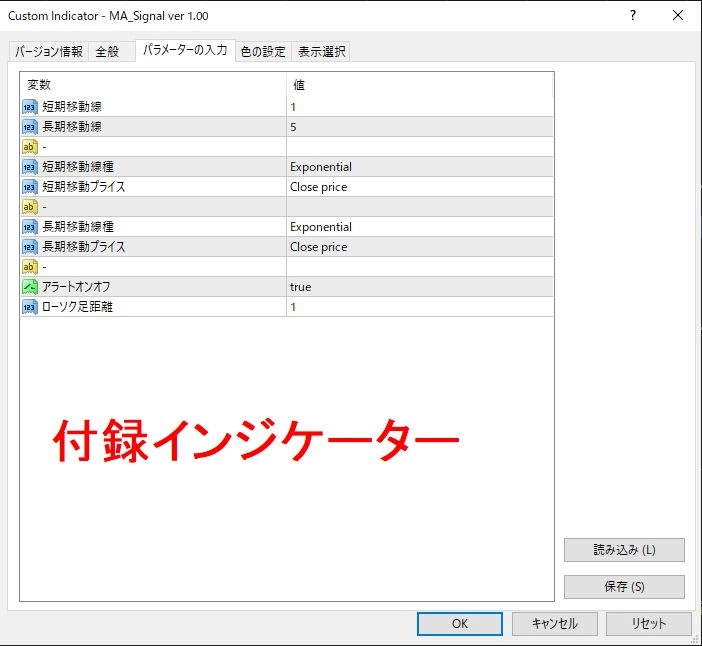Switch to the 色の設定 tab
Image resolution: width=702 pixels, height=646 pixels.
[263, 52]
